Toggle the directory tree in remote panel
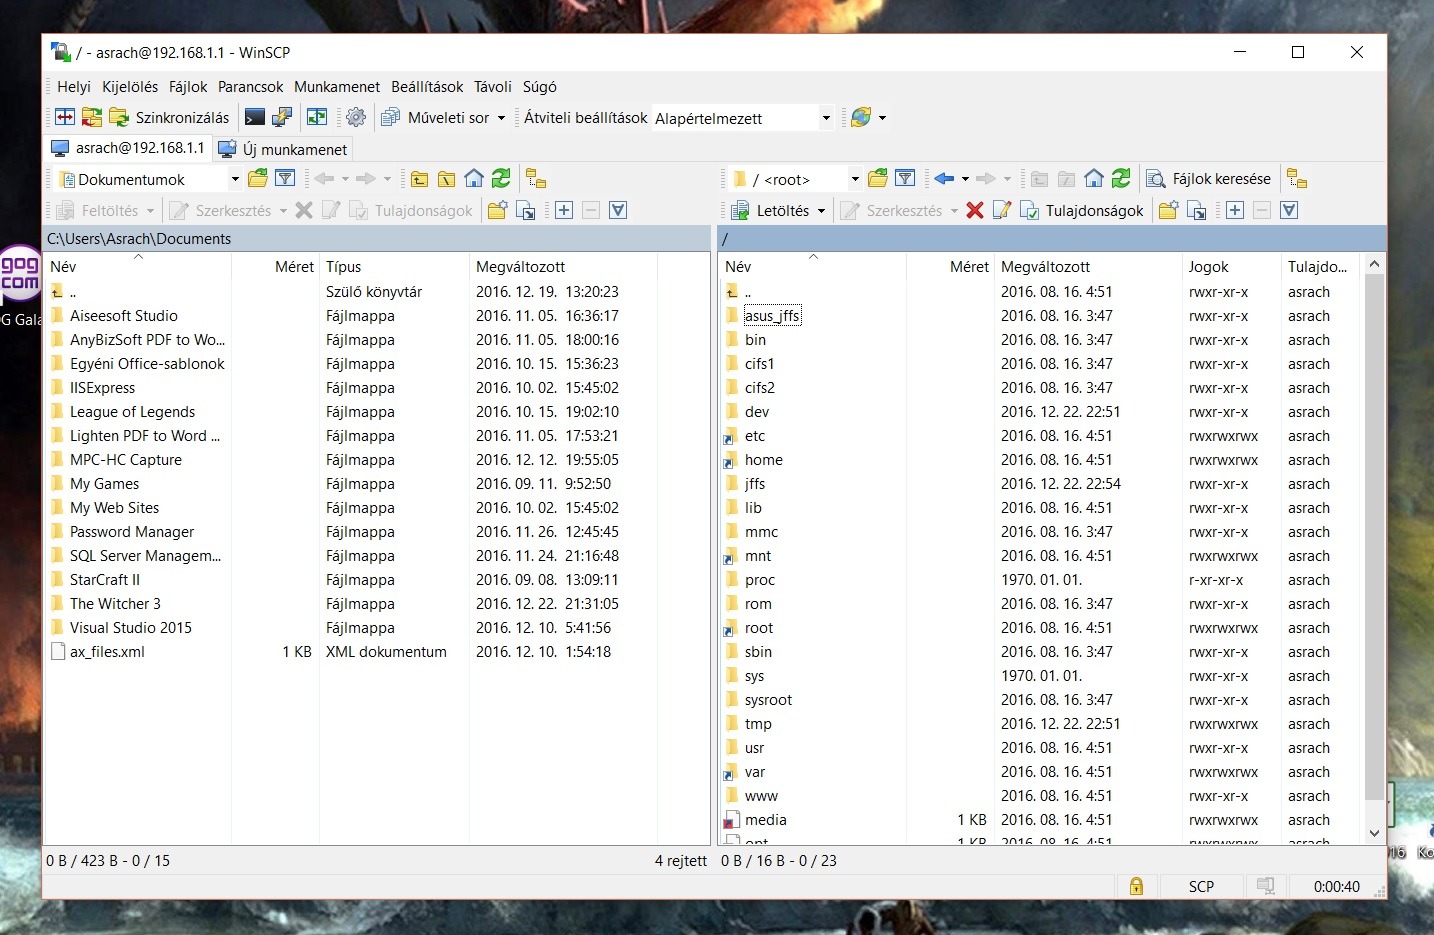This screenshot has width=1434, height=935. (1297, 179)
